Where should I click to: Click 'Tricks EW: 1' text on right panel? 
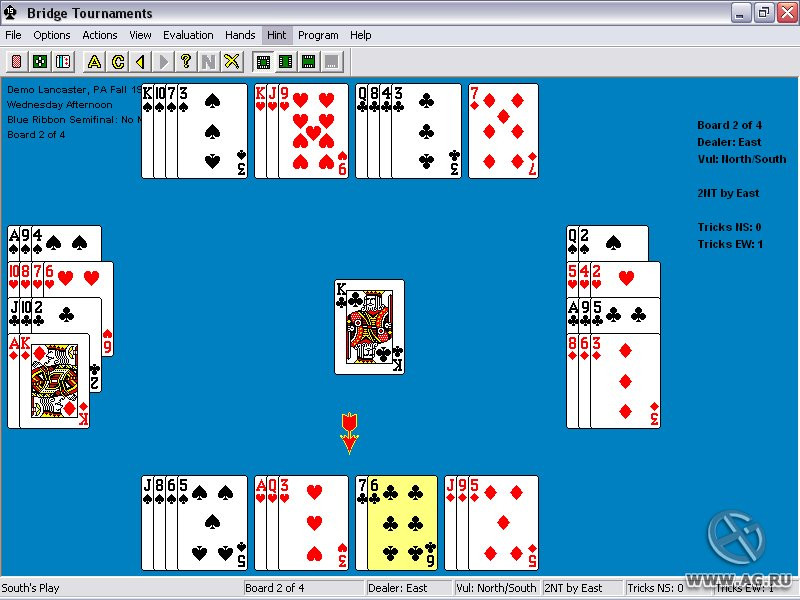(730, 244)
